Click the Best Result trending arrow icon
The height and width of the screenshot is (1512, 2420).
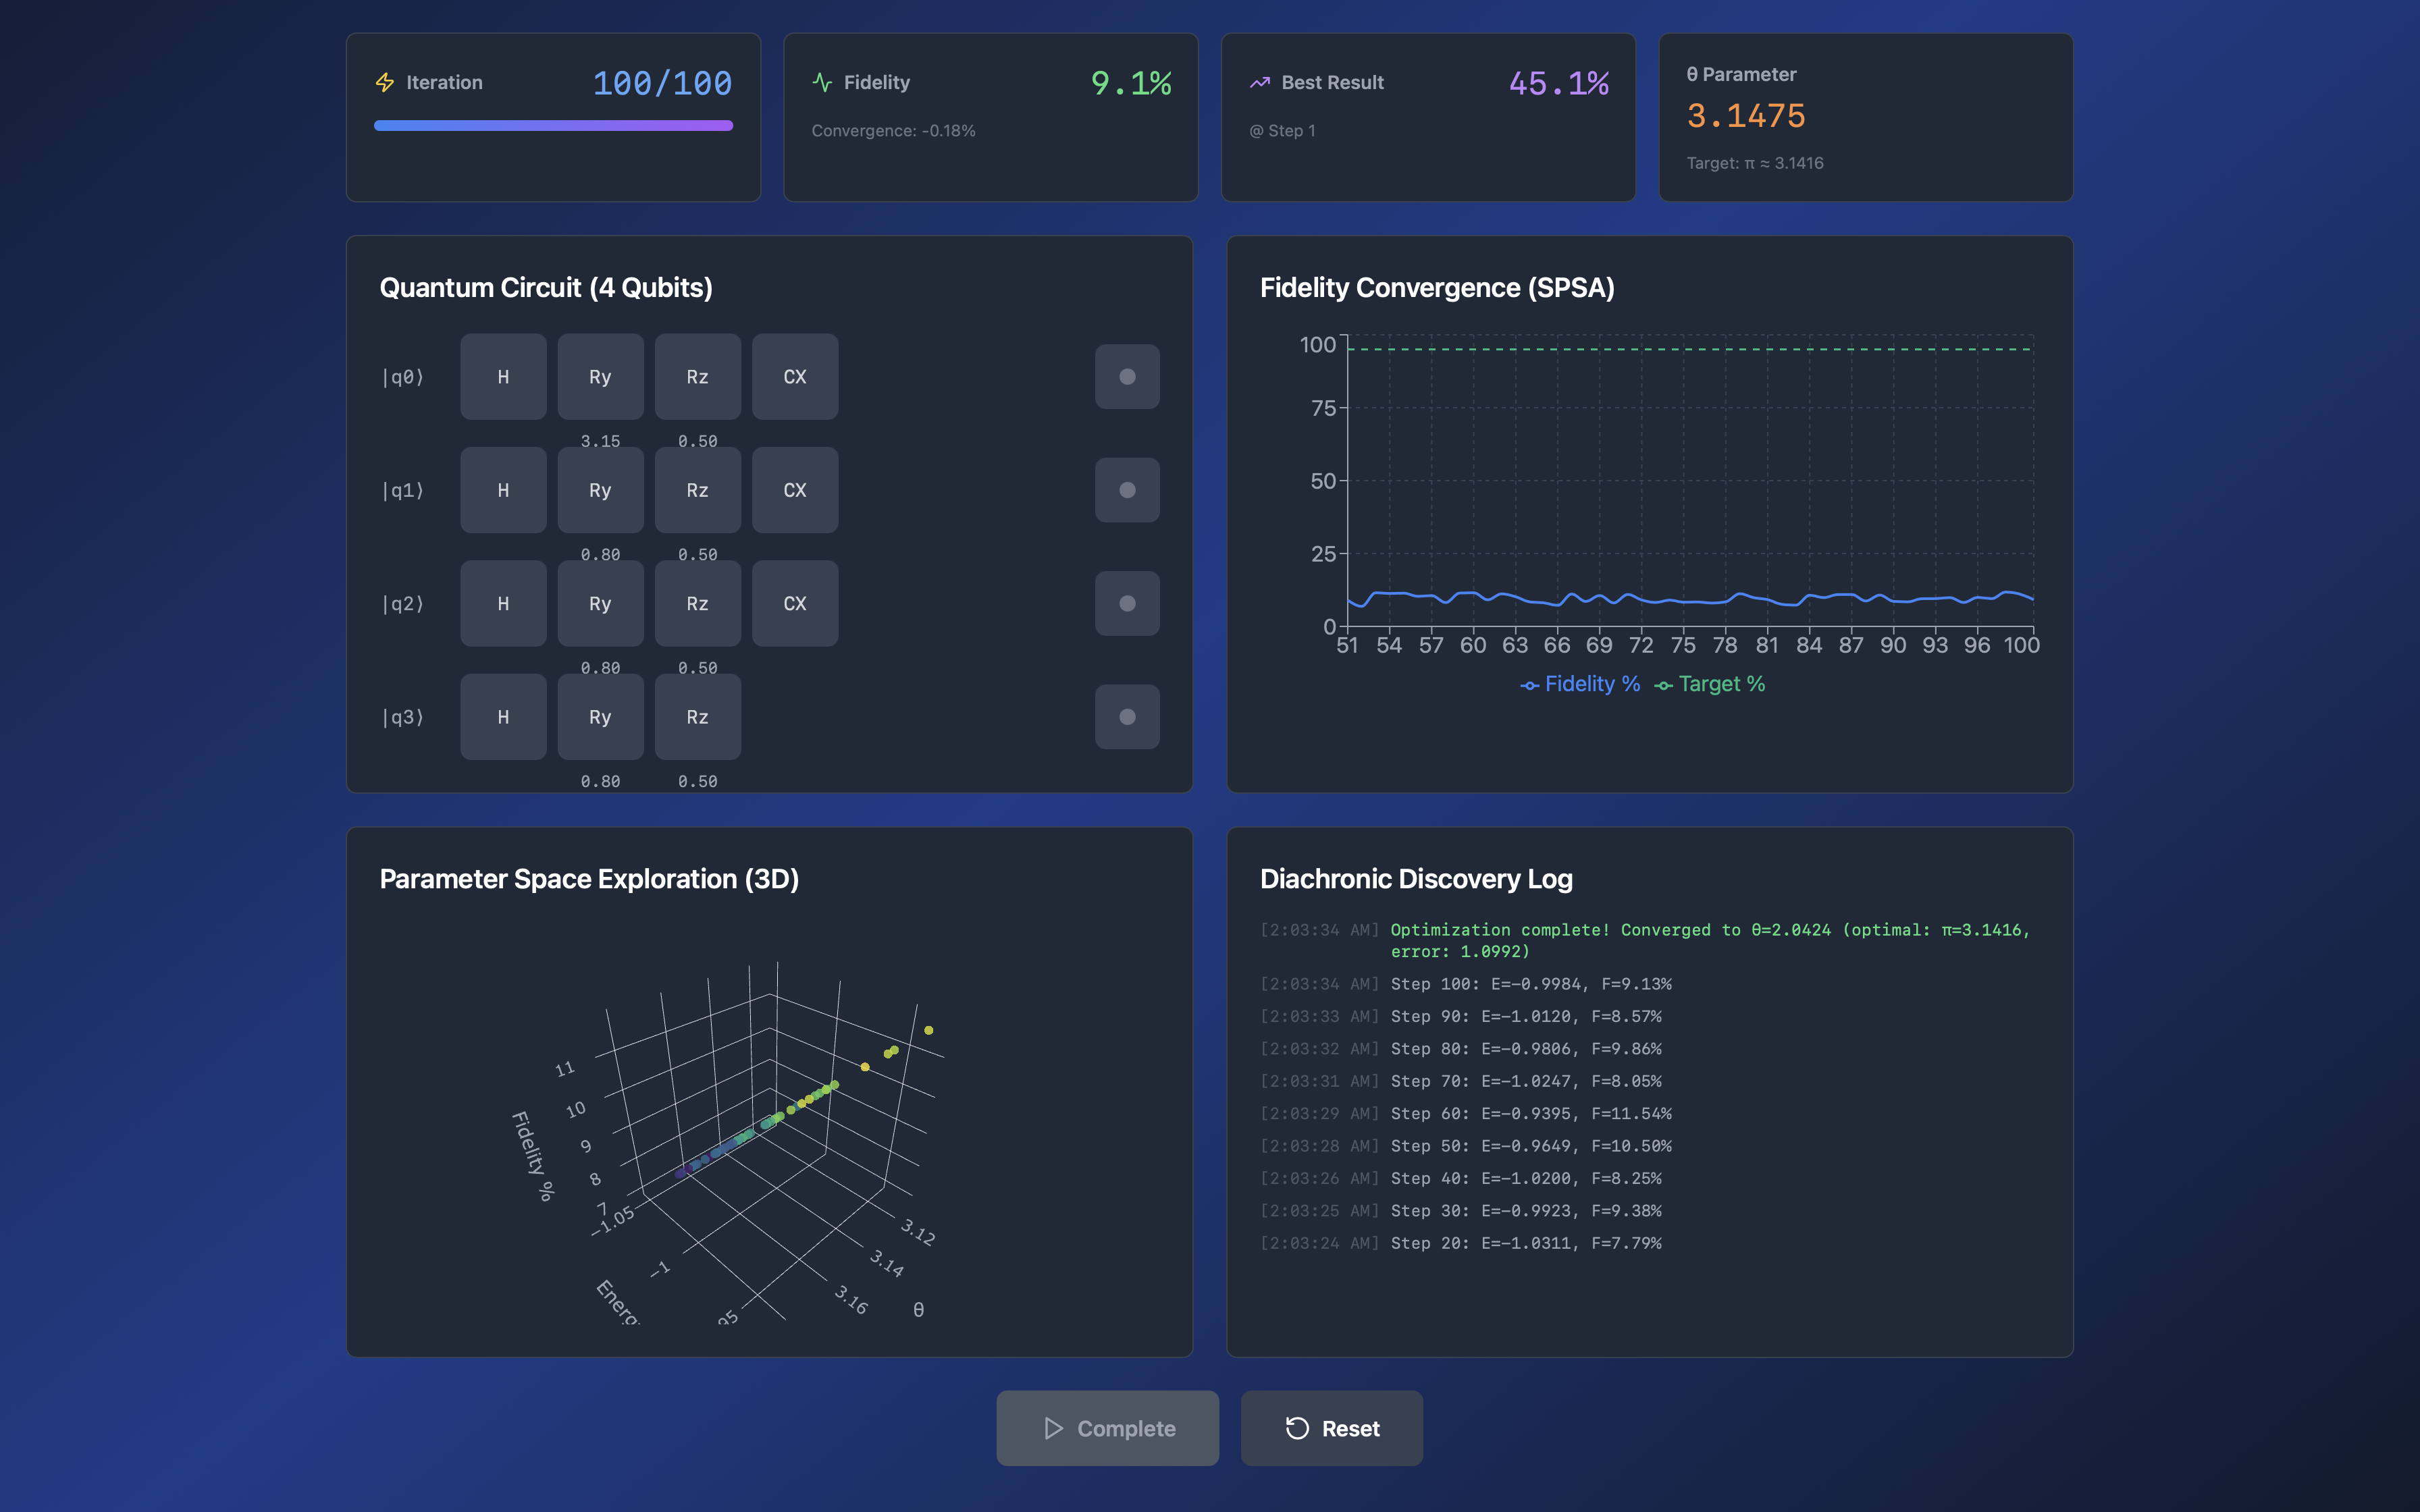point(1260,82)
